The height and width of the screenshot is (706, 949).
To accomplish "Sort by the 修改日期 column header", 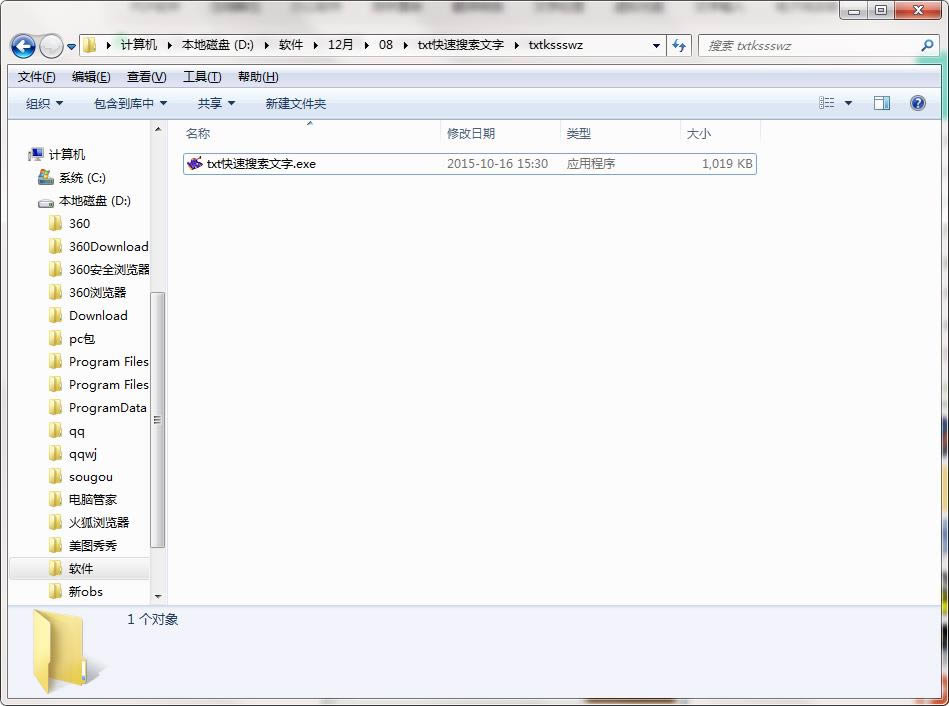I will click(471, 133).
